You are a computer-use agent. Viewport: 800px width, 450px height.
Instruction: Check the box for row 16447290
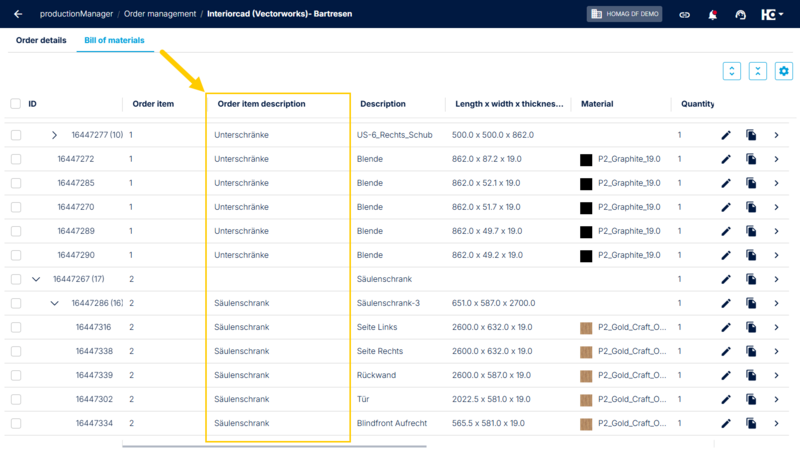click(x=16, y=255)
